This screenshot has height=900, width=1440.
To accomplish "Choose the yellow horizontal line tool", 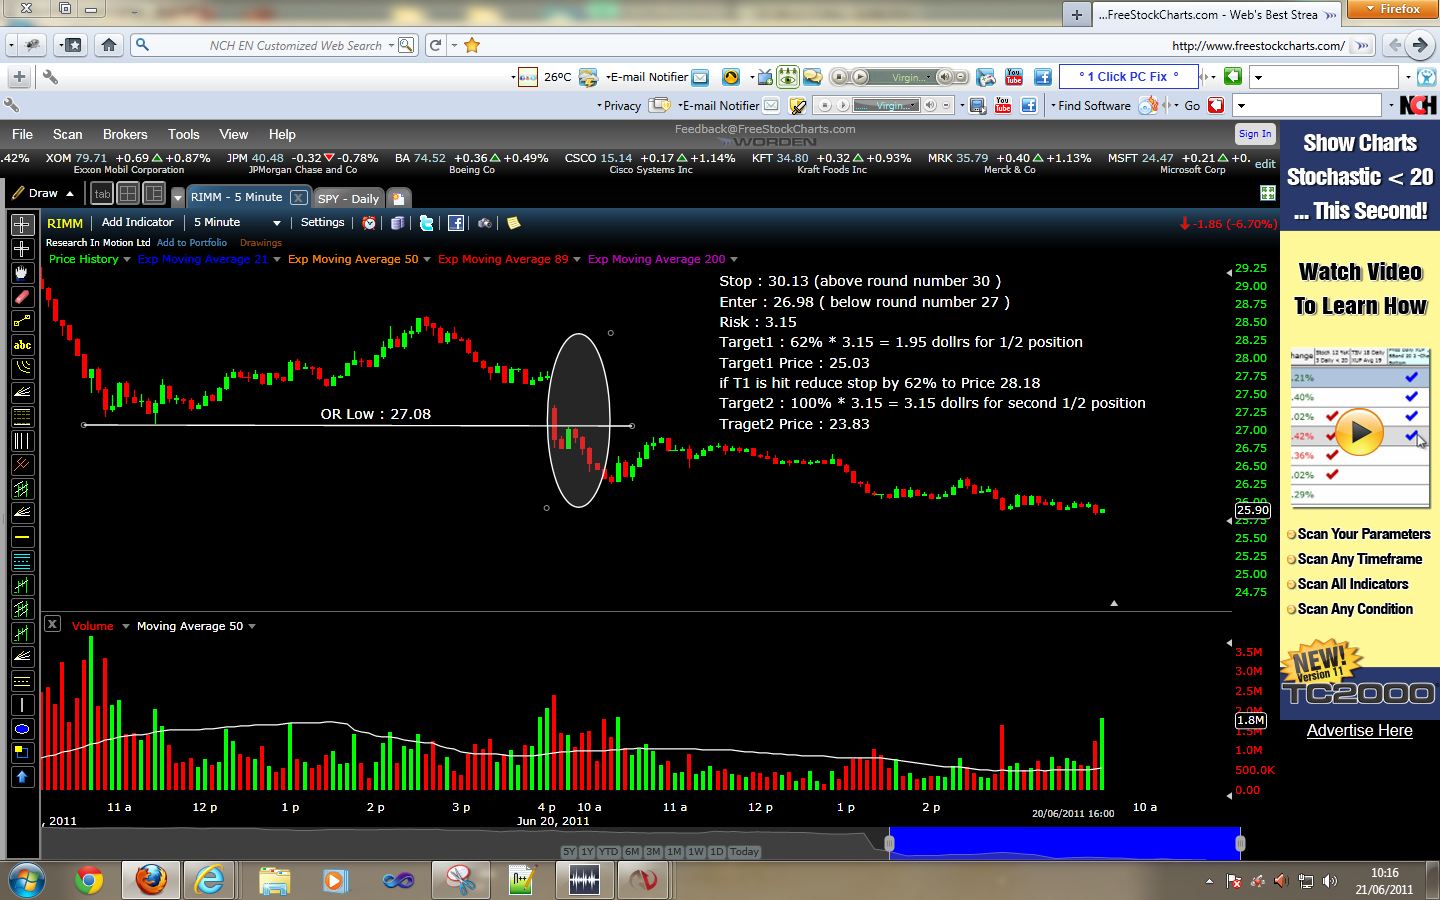I will (x=22, y=537).
